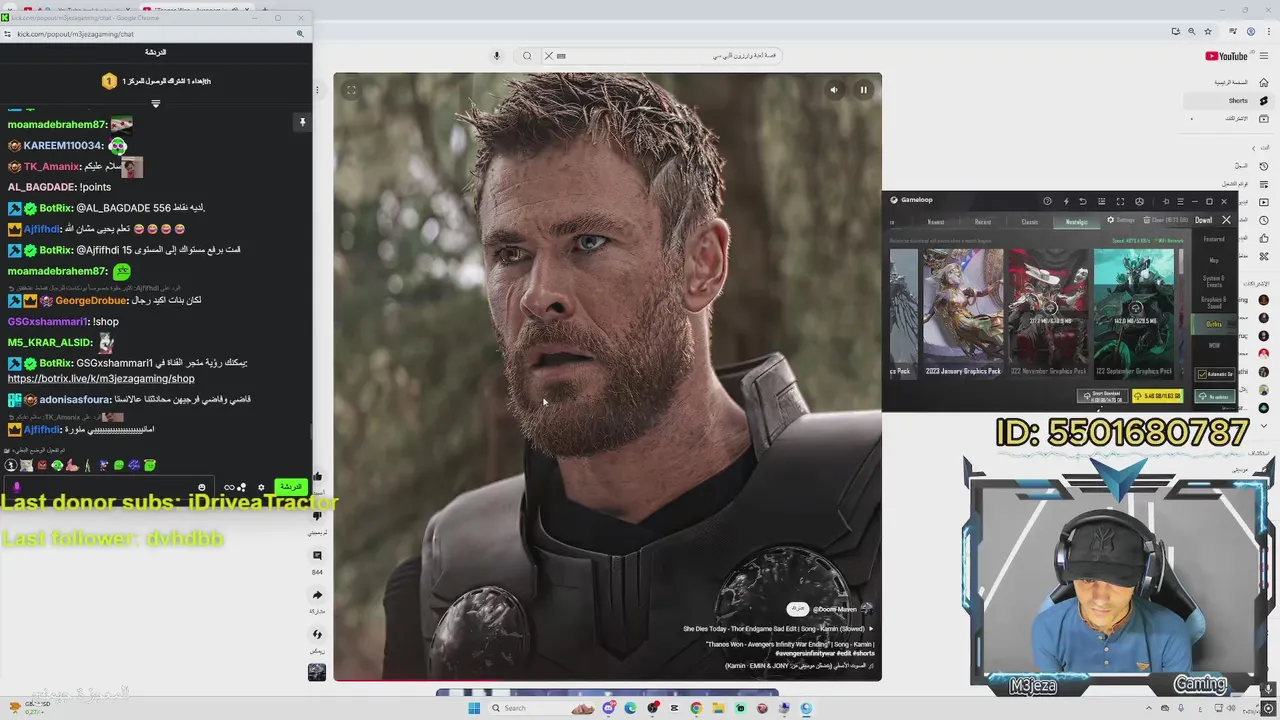
Task: Select Featured category in download sidebar
Action: 1214,239
